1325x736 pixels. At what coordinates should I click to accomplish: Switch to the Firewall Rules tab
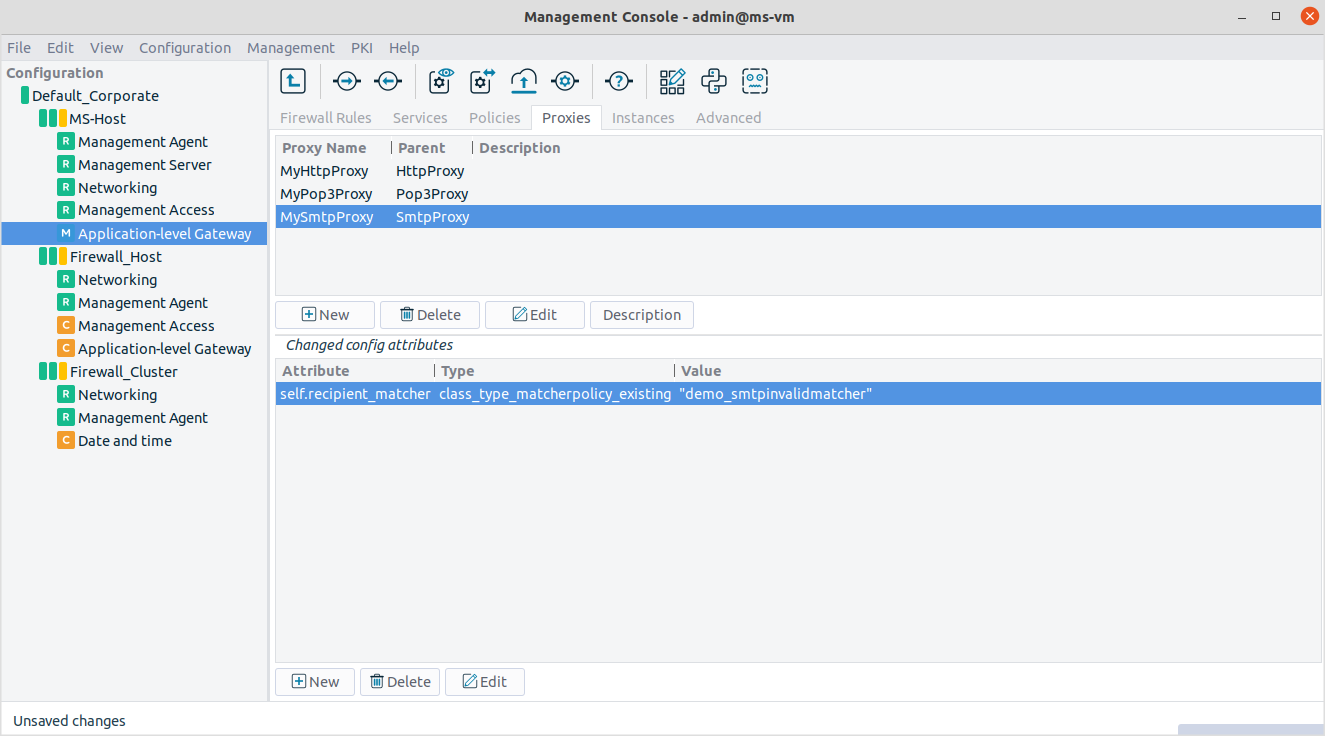point(326,118)
